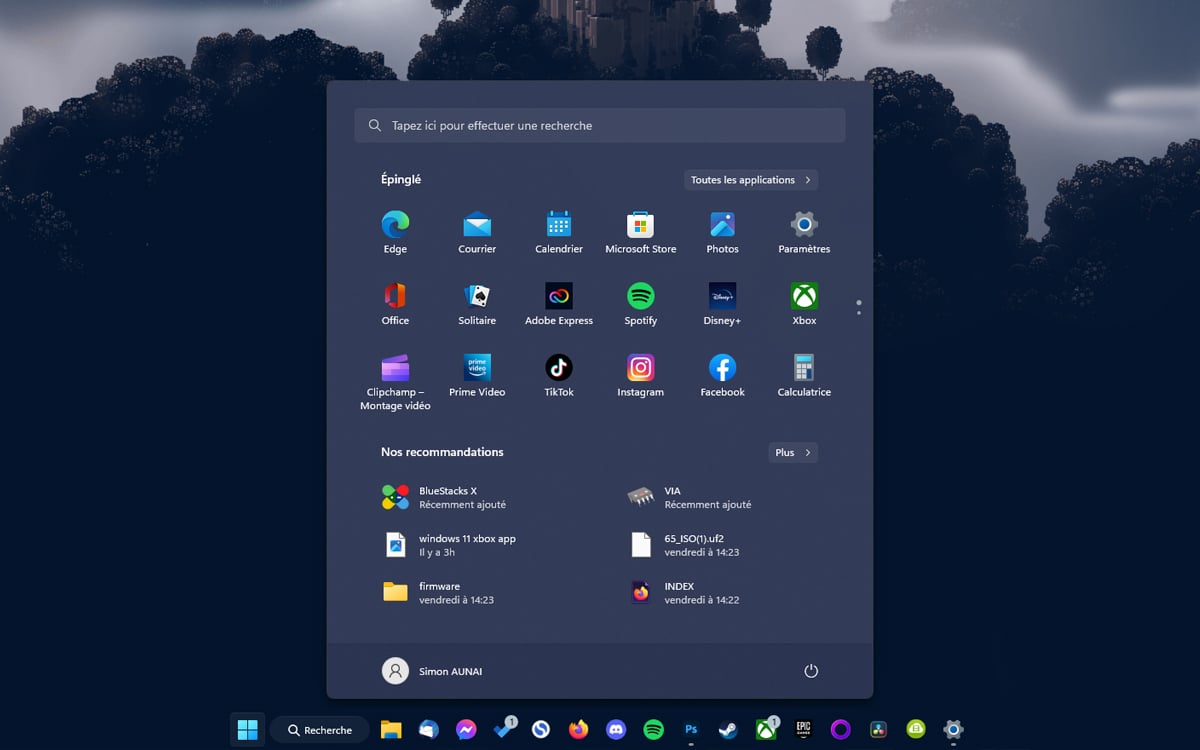Open File Explorer from the taskbar
Image resolution: width=1200 pixels, height=750 pixels.
click(391, 730)
